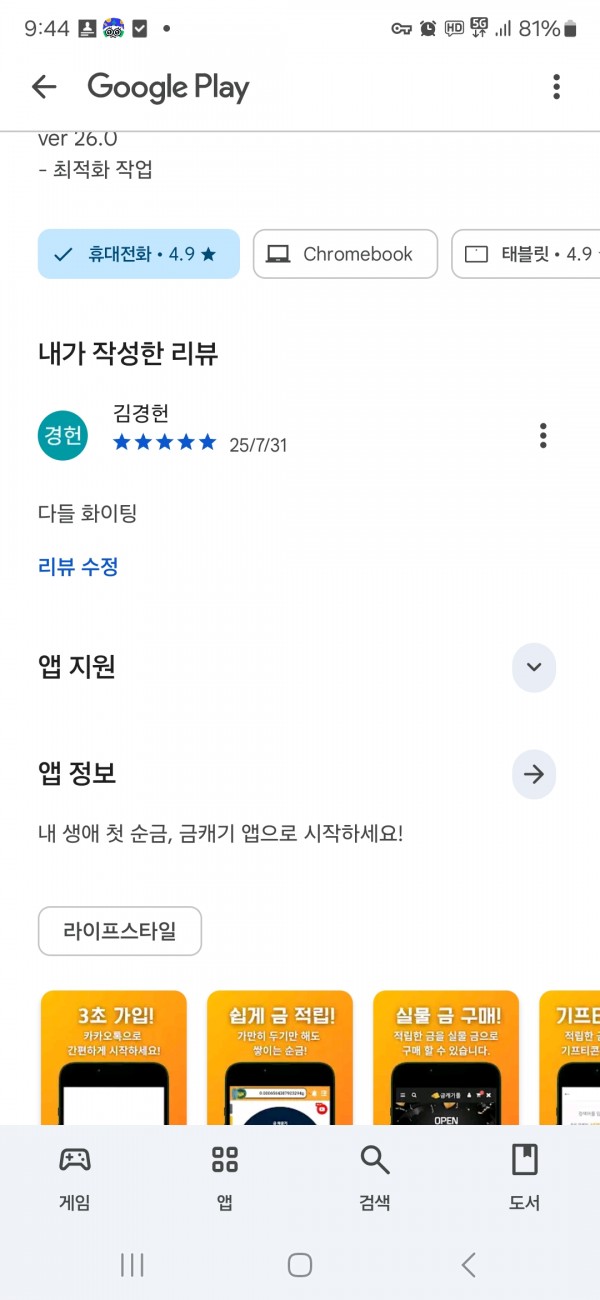Image resolution: width=600 pixels, height=1300 pixels.
Task: Tap the 경헌 profile avatar
Action: [x=63, y=436]
